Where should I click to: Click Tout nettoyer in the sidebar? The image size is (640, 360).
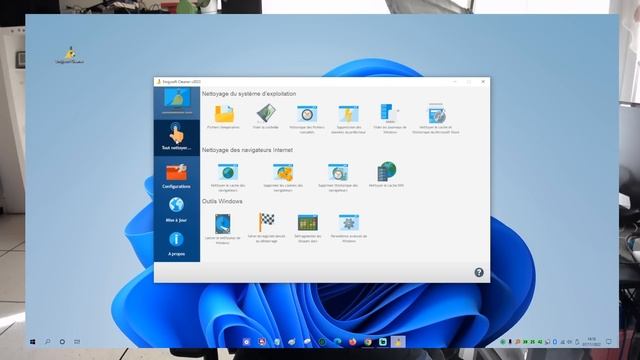pos(176,137)
